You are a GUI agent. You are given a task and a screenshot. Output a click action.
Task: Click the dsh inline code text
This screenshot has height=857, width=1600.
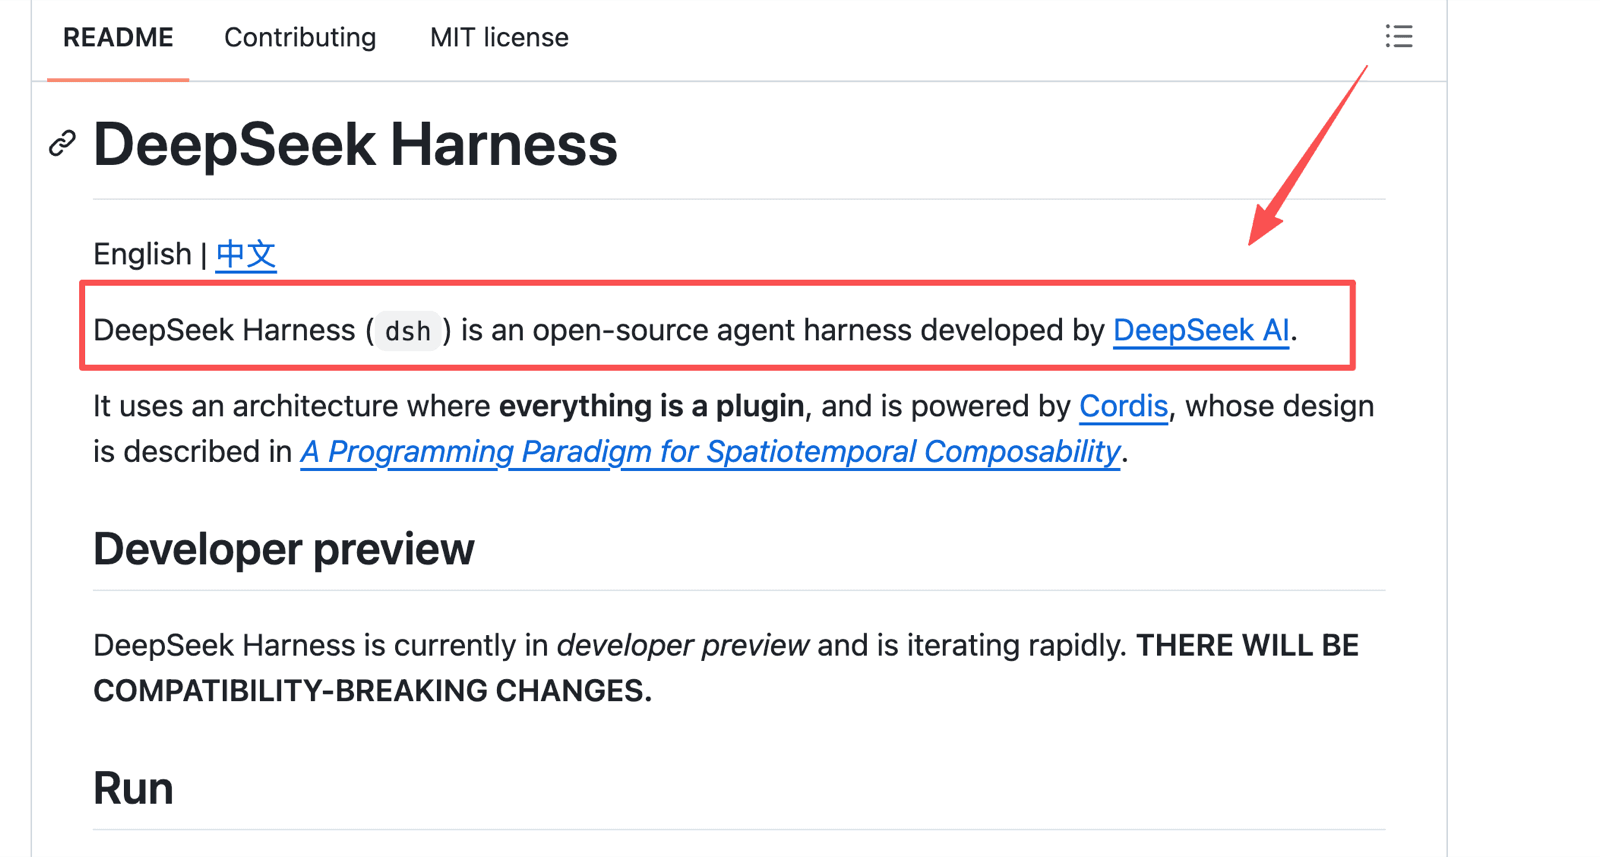408,331
